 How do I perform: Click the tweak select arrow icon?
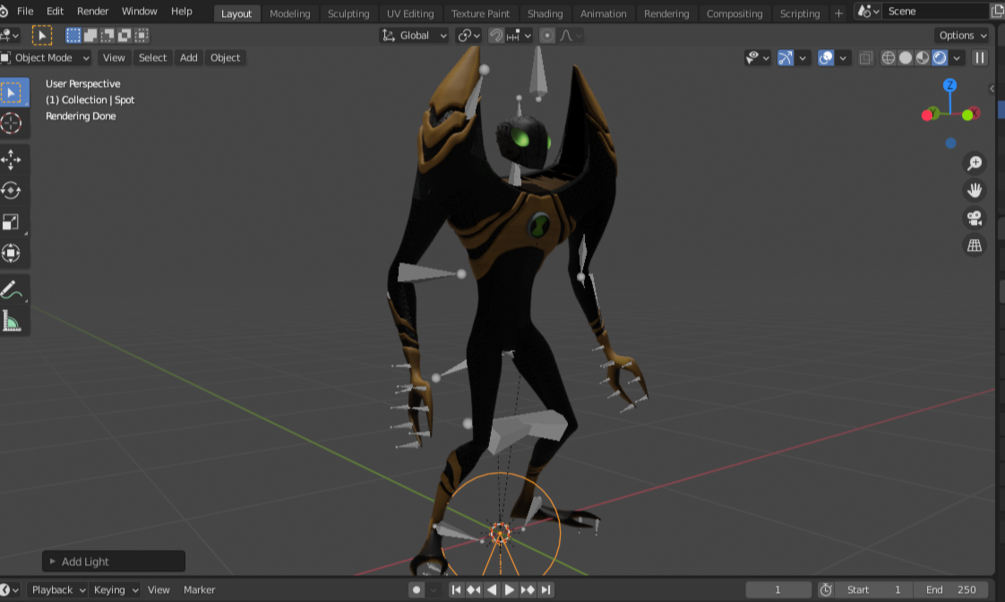[x=42, y=35]
